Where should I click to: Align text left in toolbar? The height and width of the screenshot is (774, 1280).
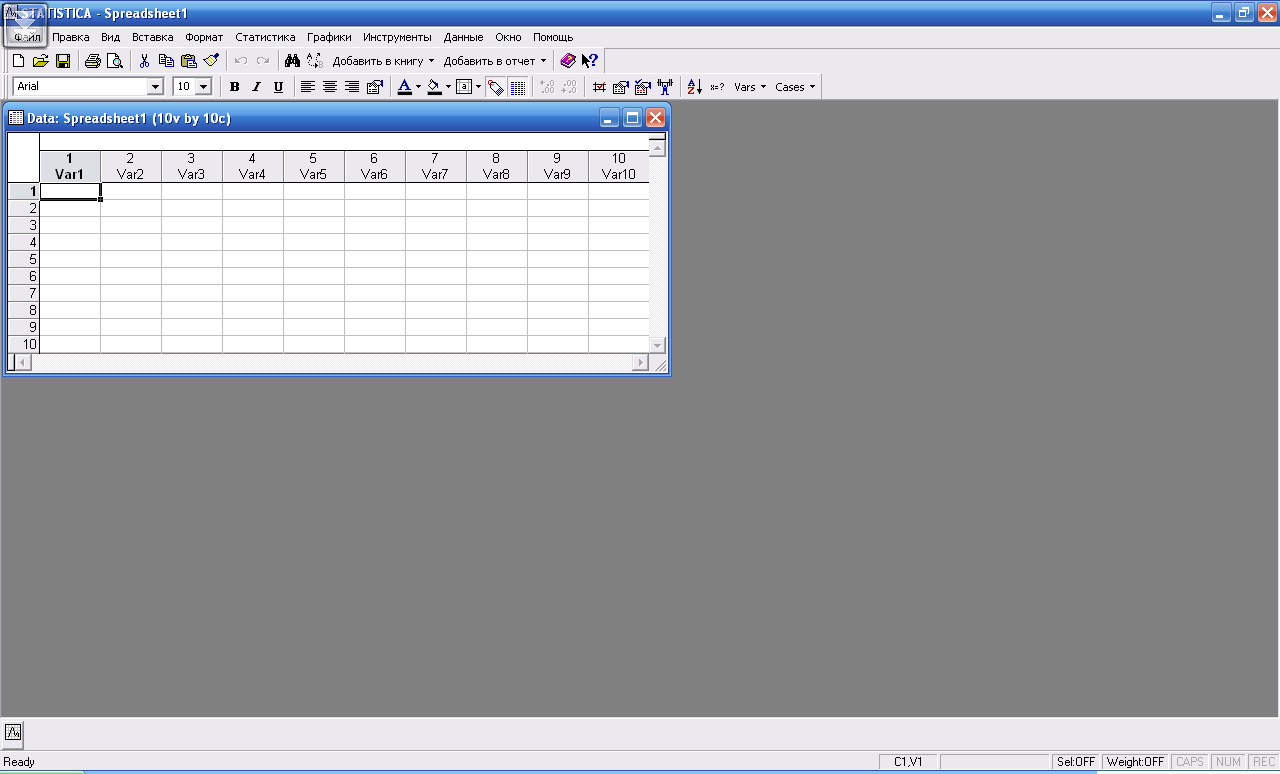(x=308, y=87)
